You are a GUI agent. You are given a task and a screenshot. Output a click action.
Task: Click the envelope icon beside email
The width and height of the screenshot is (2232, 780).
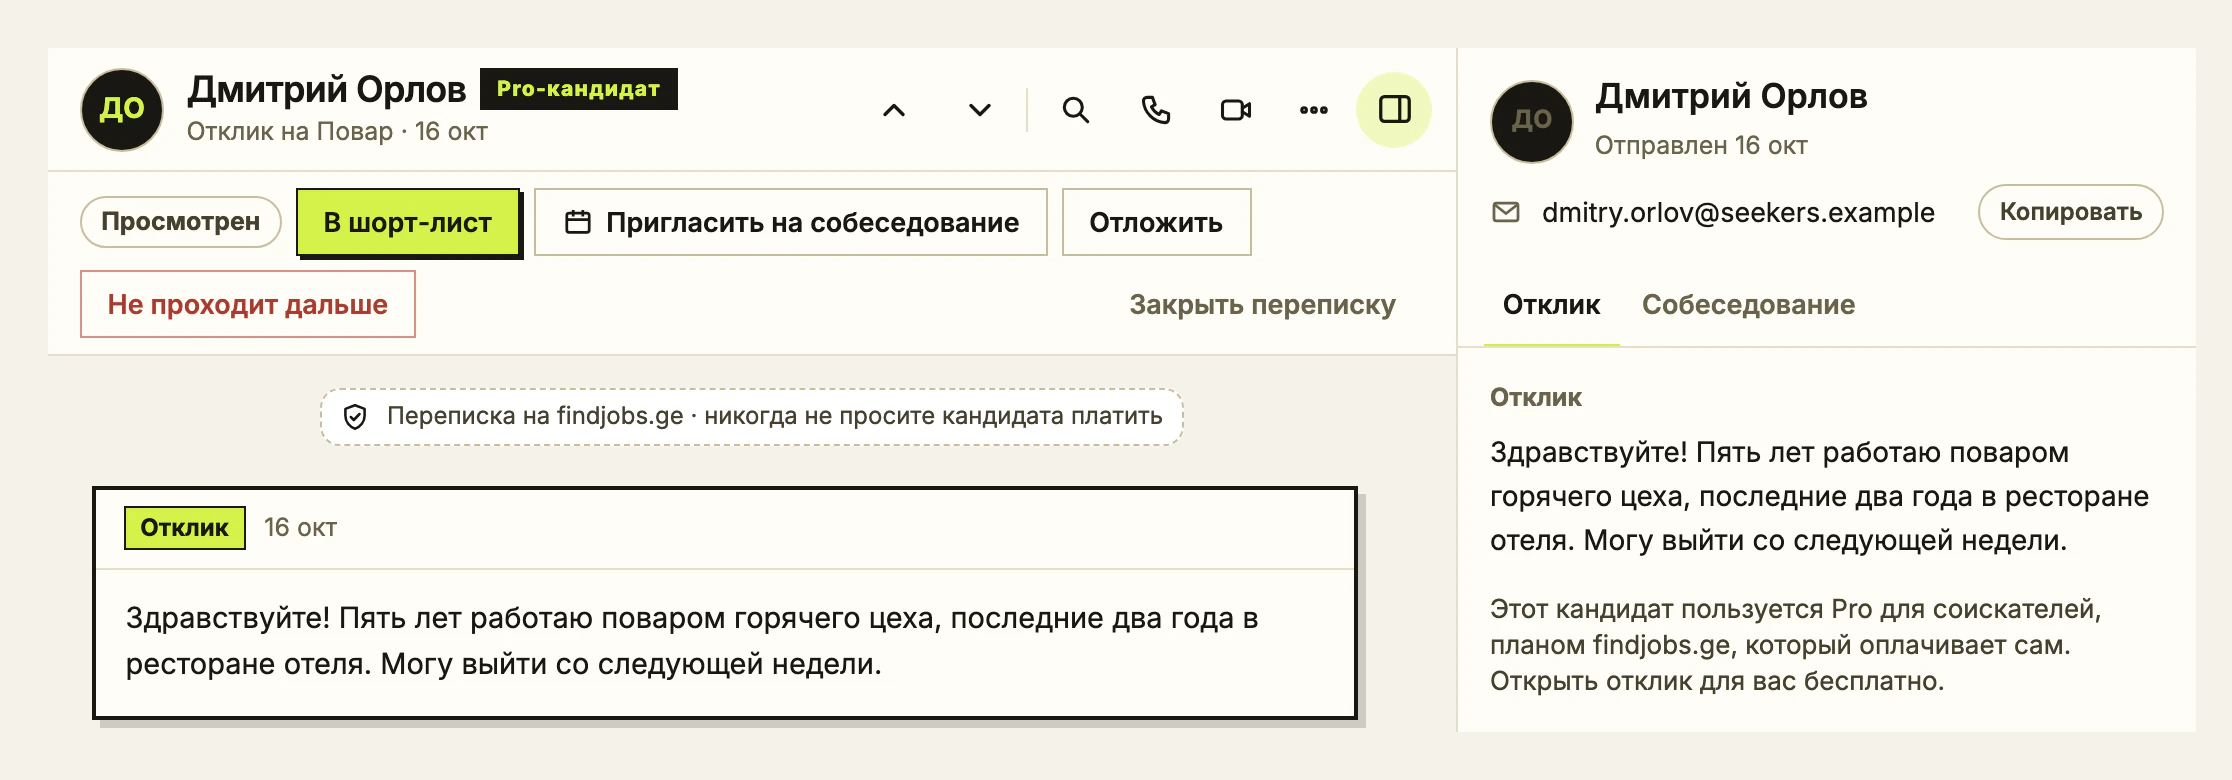1506,212
